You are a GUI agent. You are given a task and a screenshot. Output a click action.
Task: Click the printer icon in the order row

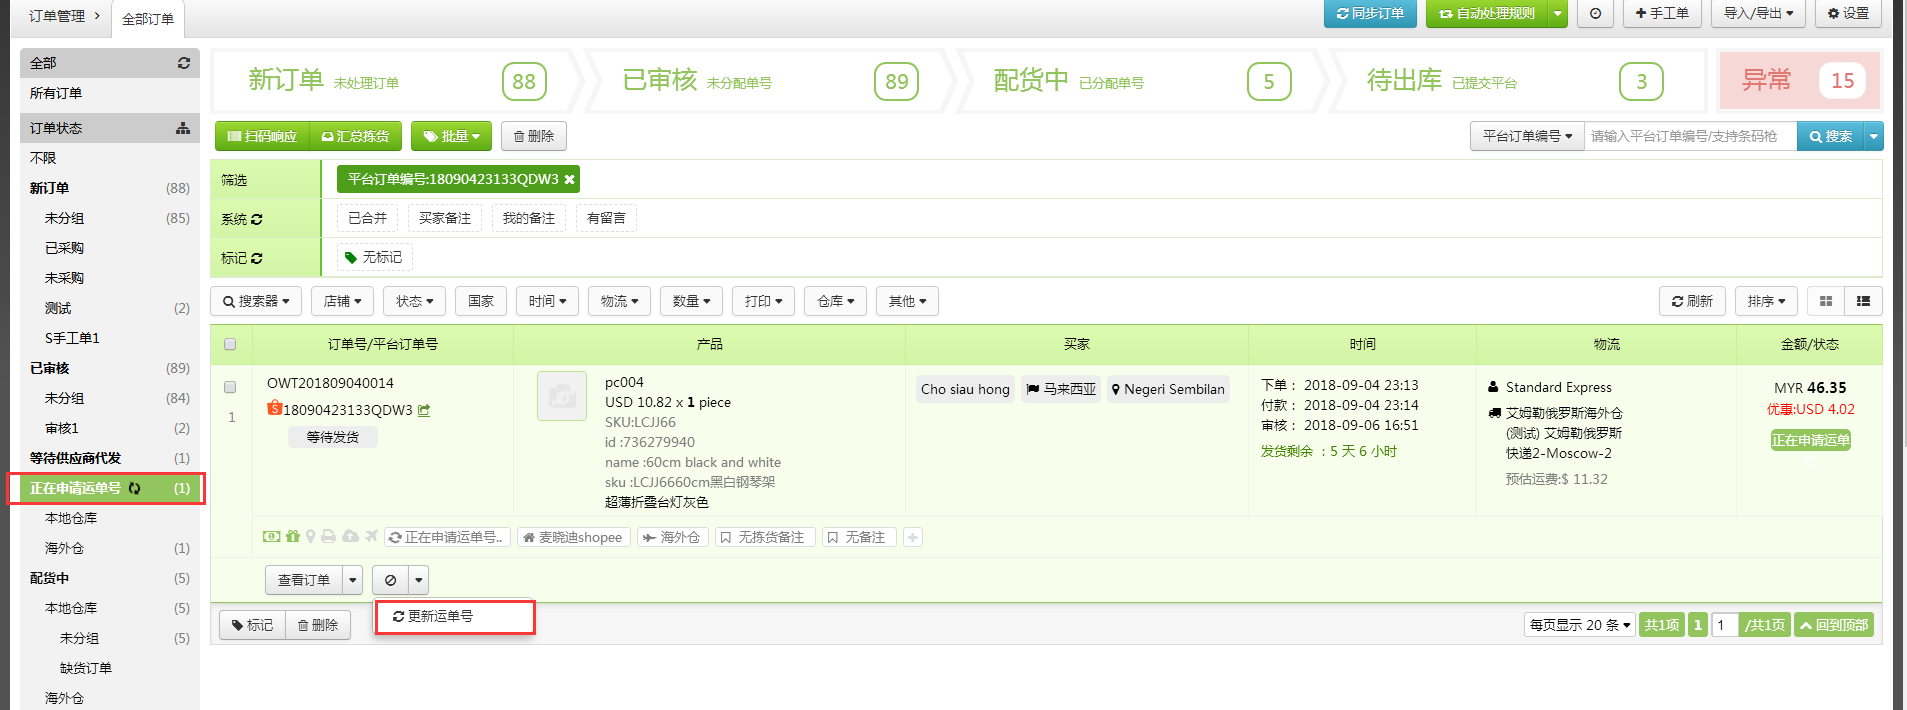point(328,537)
